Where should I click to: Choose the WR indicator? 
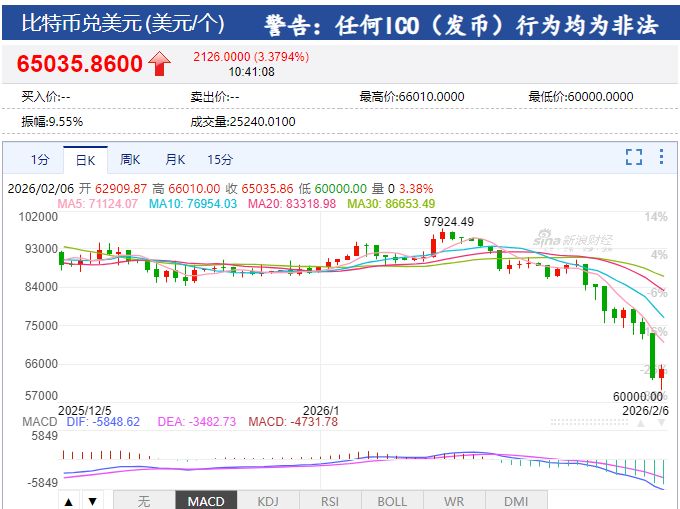click(454, 500)
